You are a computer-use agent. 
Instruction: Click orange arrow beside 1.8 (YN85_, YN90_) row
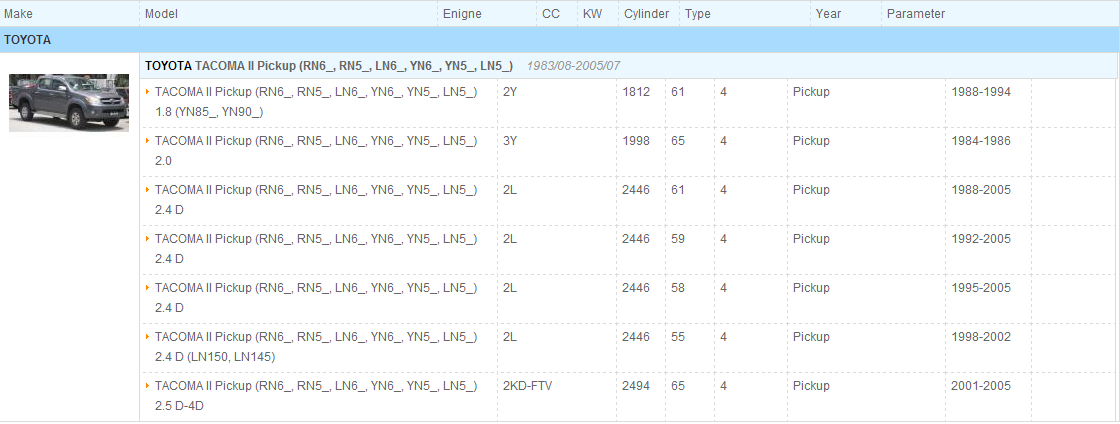tap(147, 91)
